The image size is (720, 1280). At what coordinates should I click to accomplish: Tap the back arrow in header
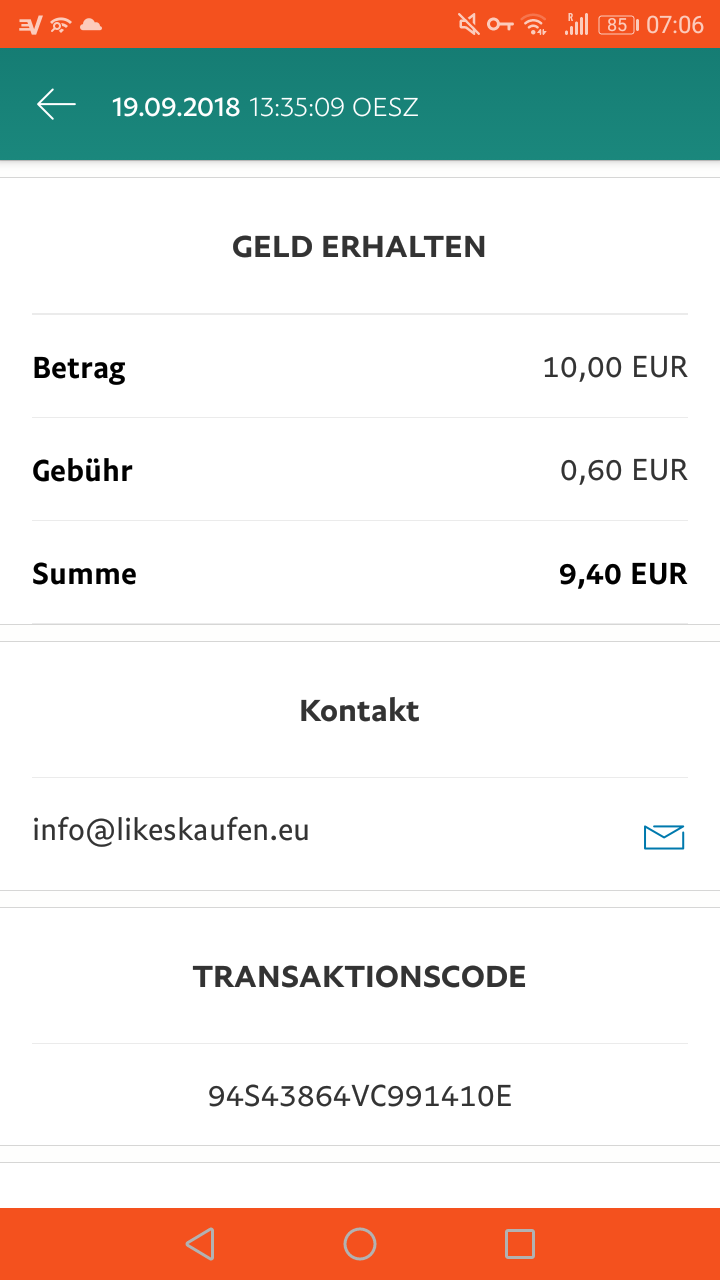click(56, 105)
